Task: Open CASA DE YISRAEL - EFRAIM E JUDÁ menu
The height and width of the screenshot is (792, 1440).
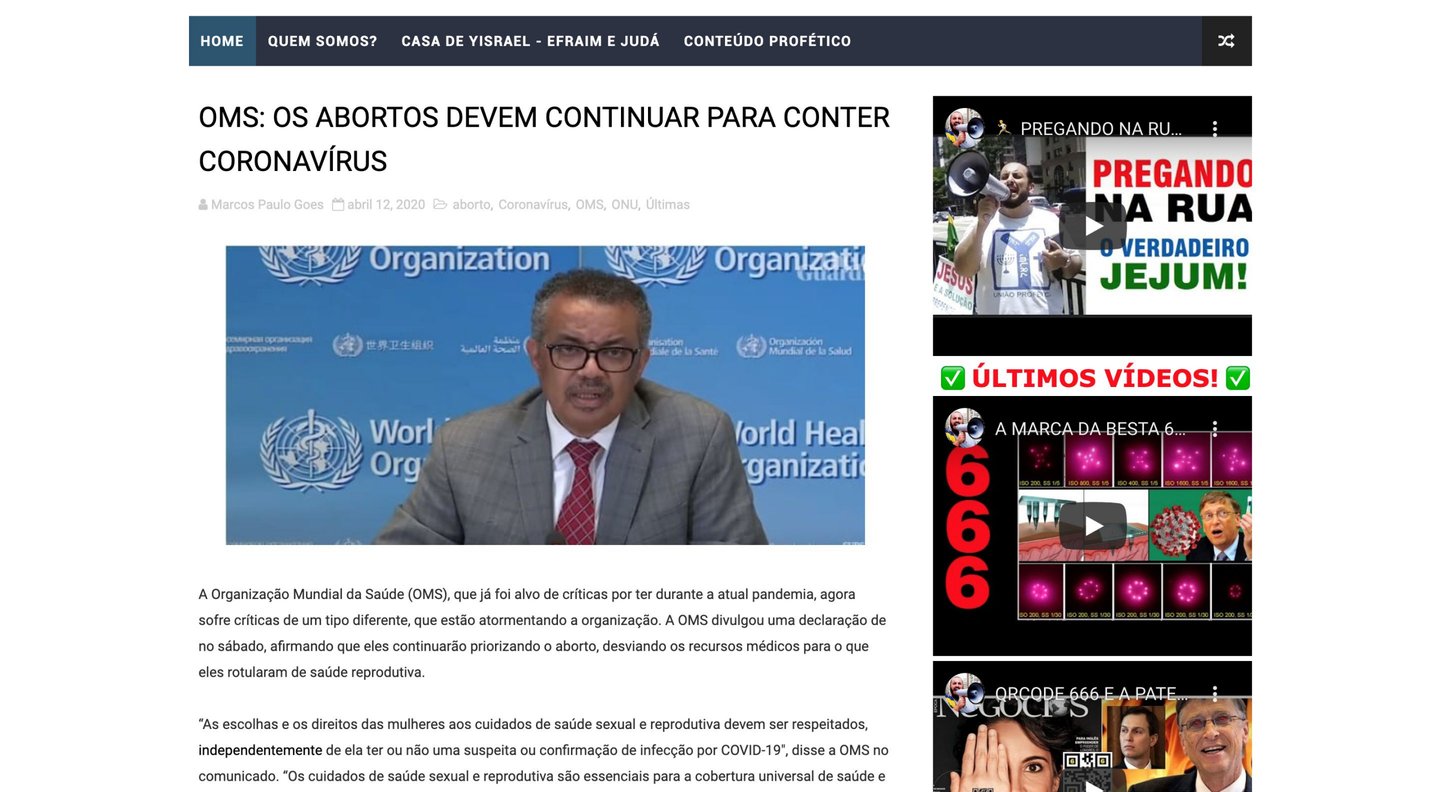Action: pos(530,41)
